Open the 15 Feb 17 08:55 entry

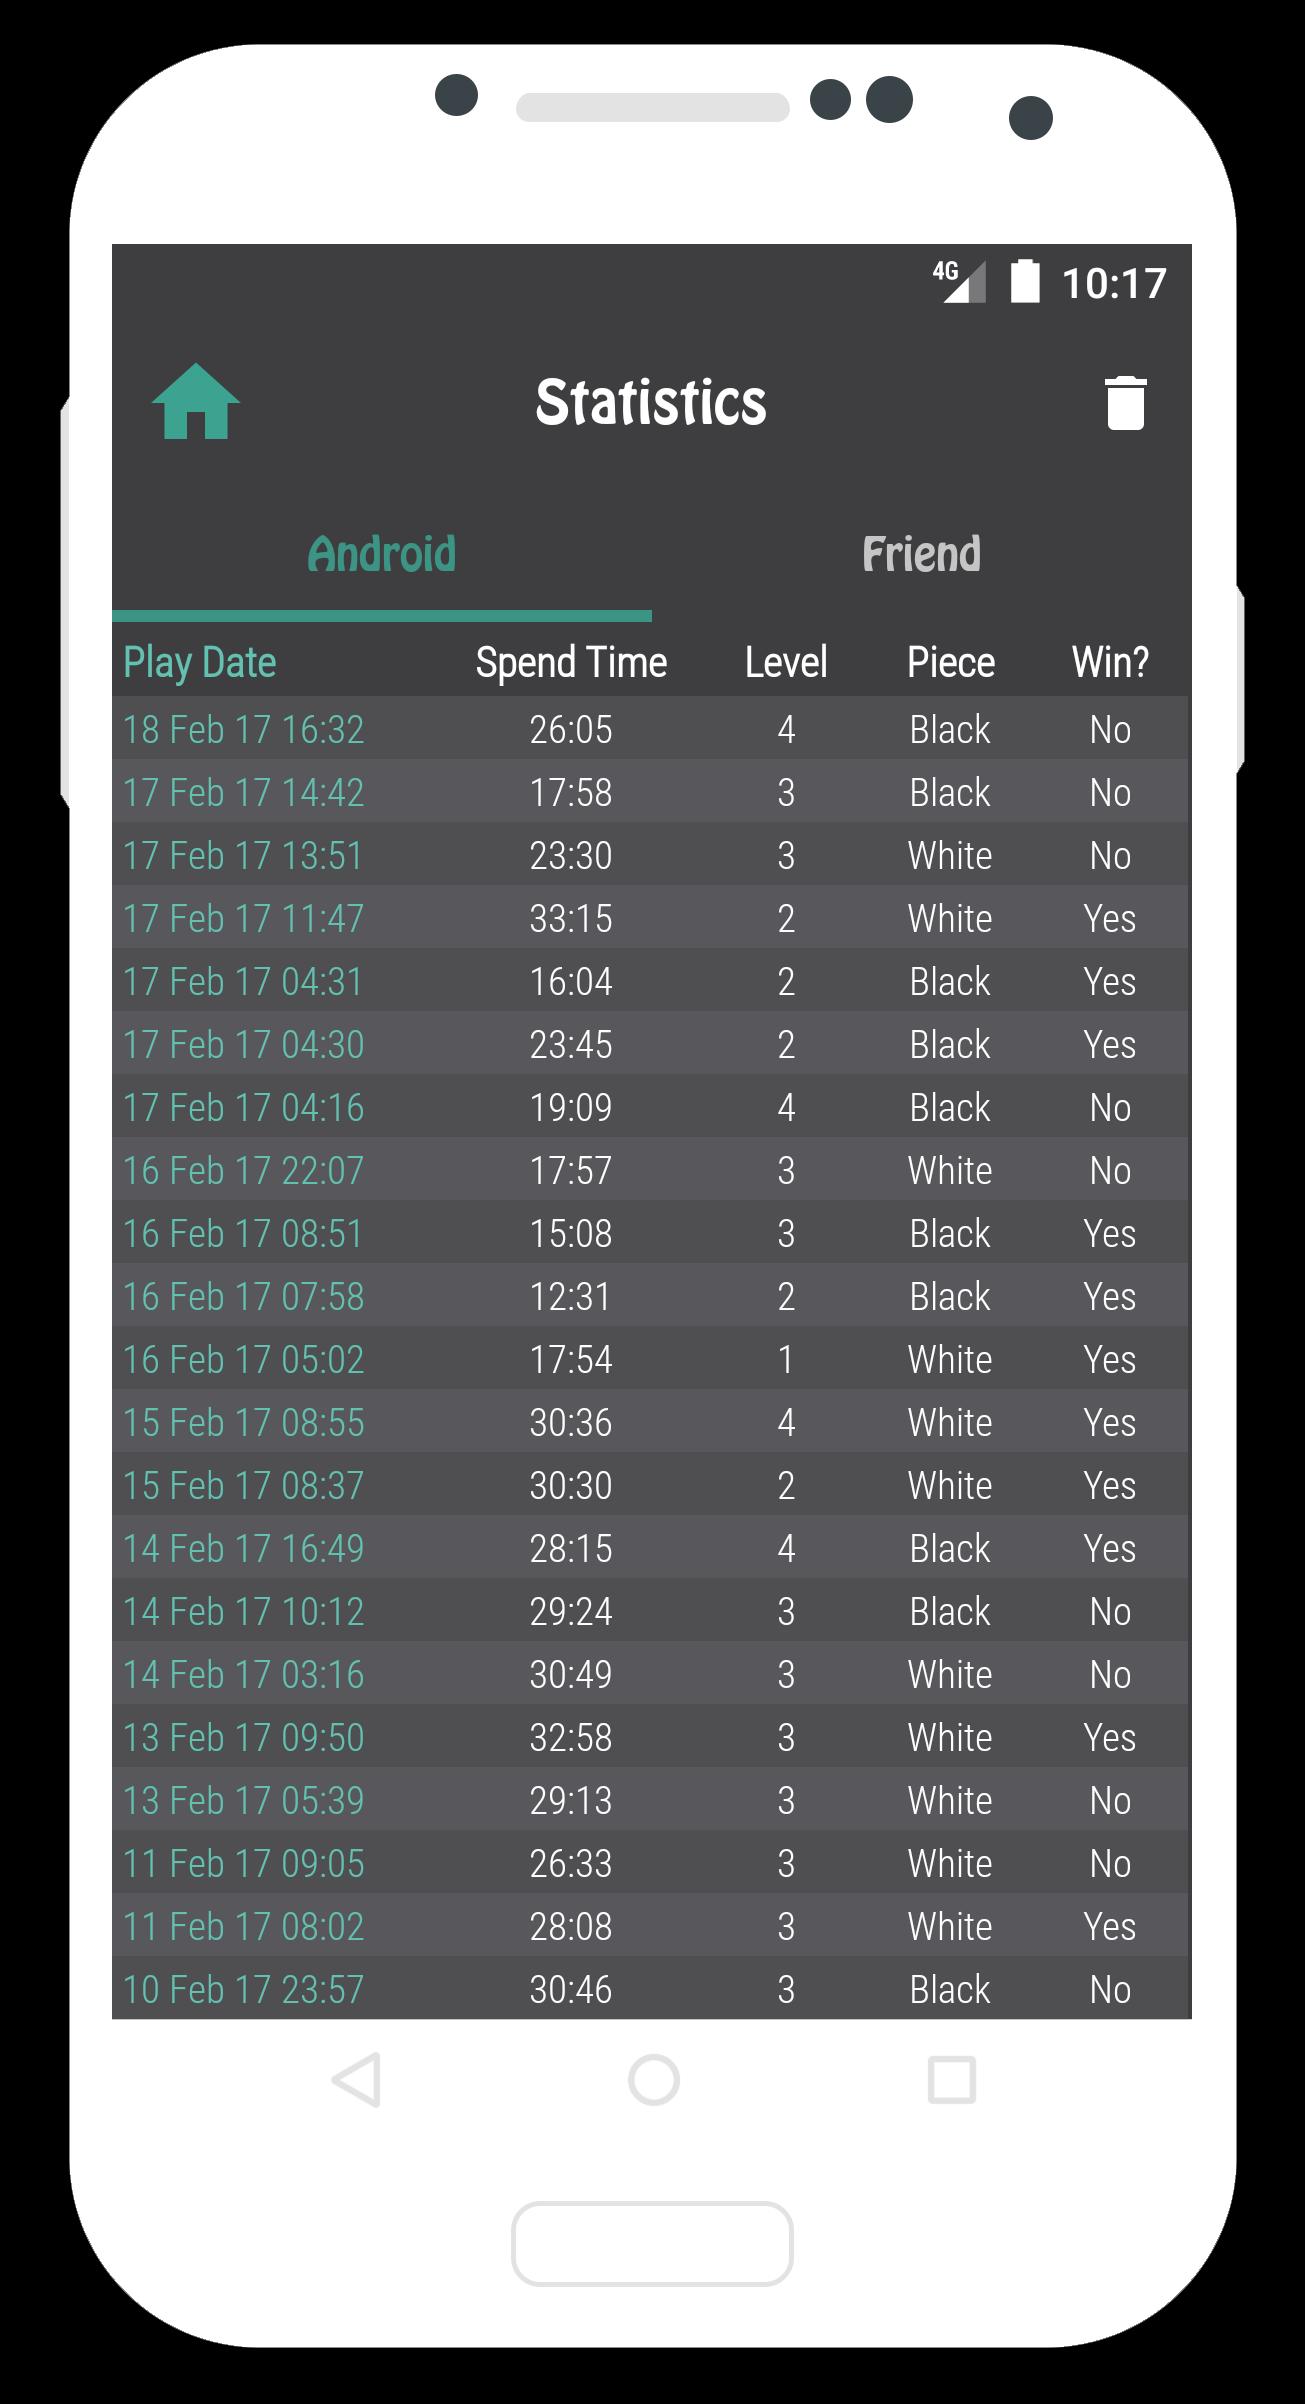point(650,1422)
